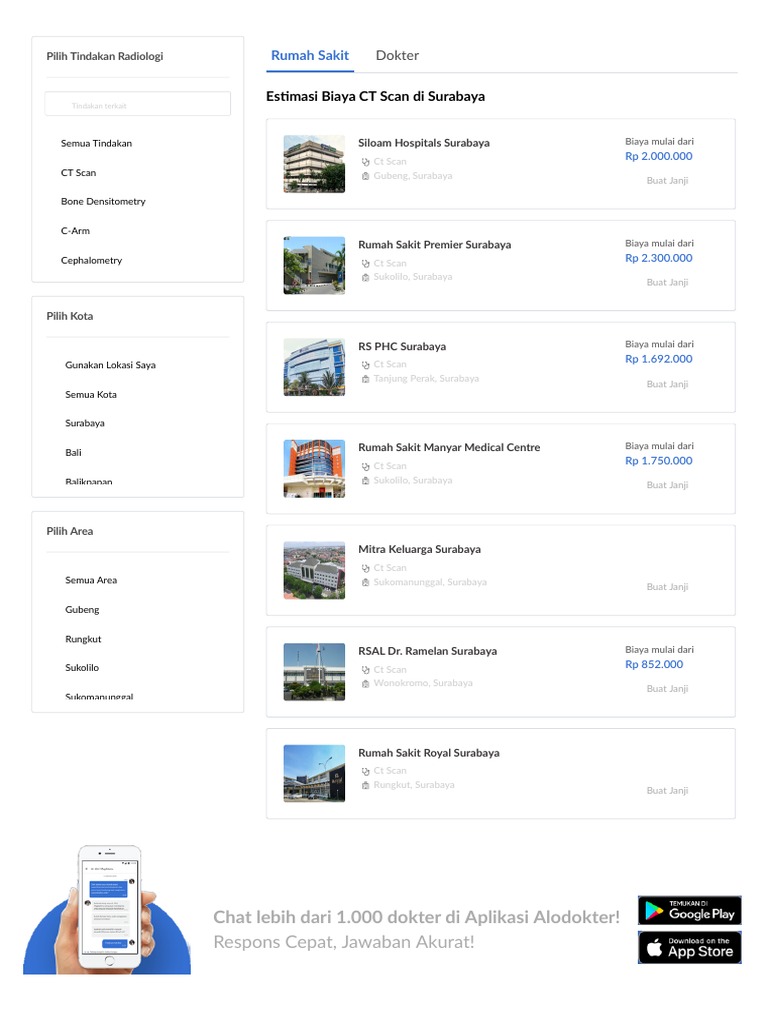Click location icon in Manyar Medical Centre card
Screen dimensions: 768x1024
tap(366, 481)
